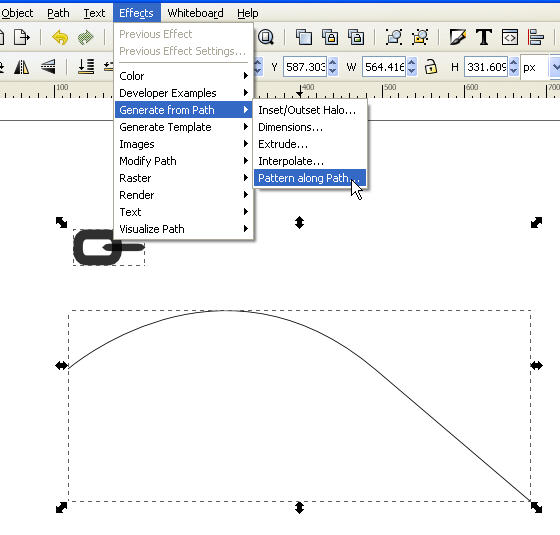Click the green Redo arrow icon
Image resolution: width=560 pixels, height=535 pixels.
pyautogui.click(x=86, y=37)
